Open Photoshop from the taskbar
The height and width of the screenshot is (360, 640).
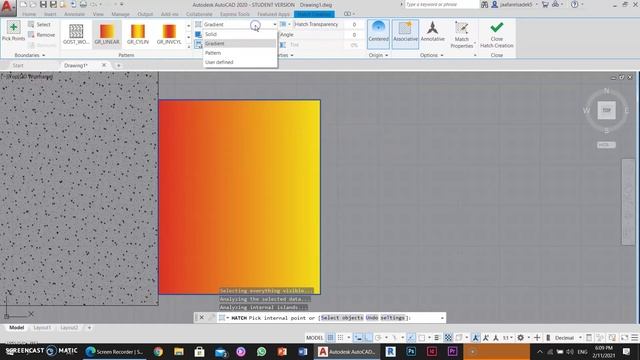(x=411, y=351)
